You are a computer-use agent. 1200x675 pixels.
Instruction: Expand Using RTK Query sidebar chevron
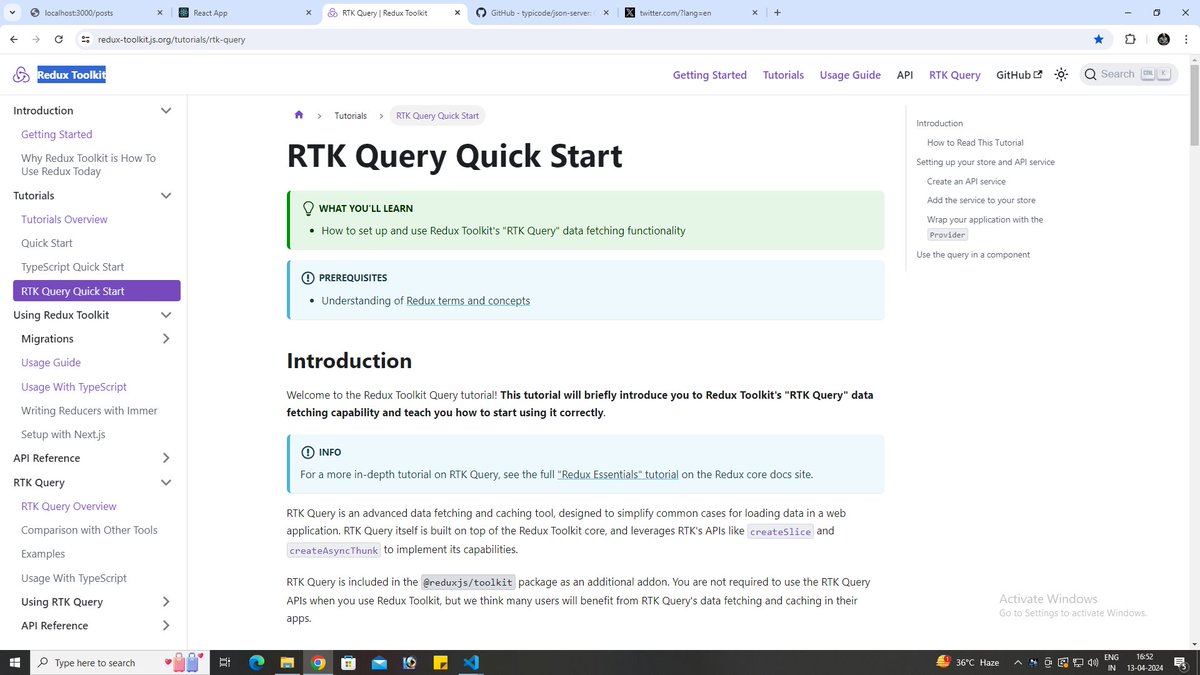pos(166,602)
